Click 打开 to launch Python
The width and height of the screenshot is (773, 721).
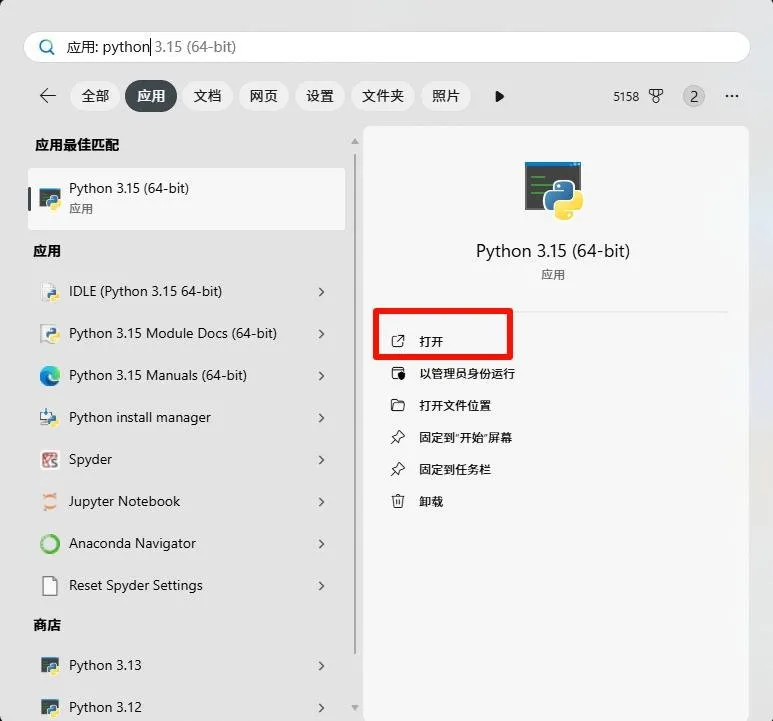point(431,341)
